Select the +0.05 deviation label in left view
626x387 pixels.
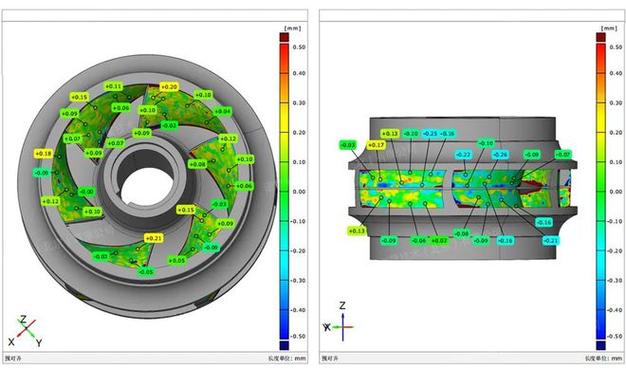pyautogui.click(x=176, y=260)
